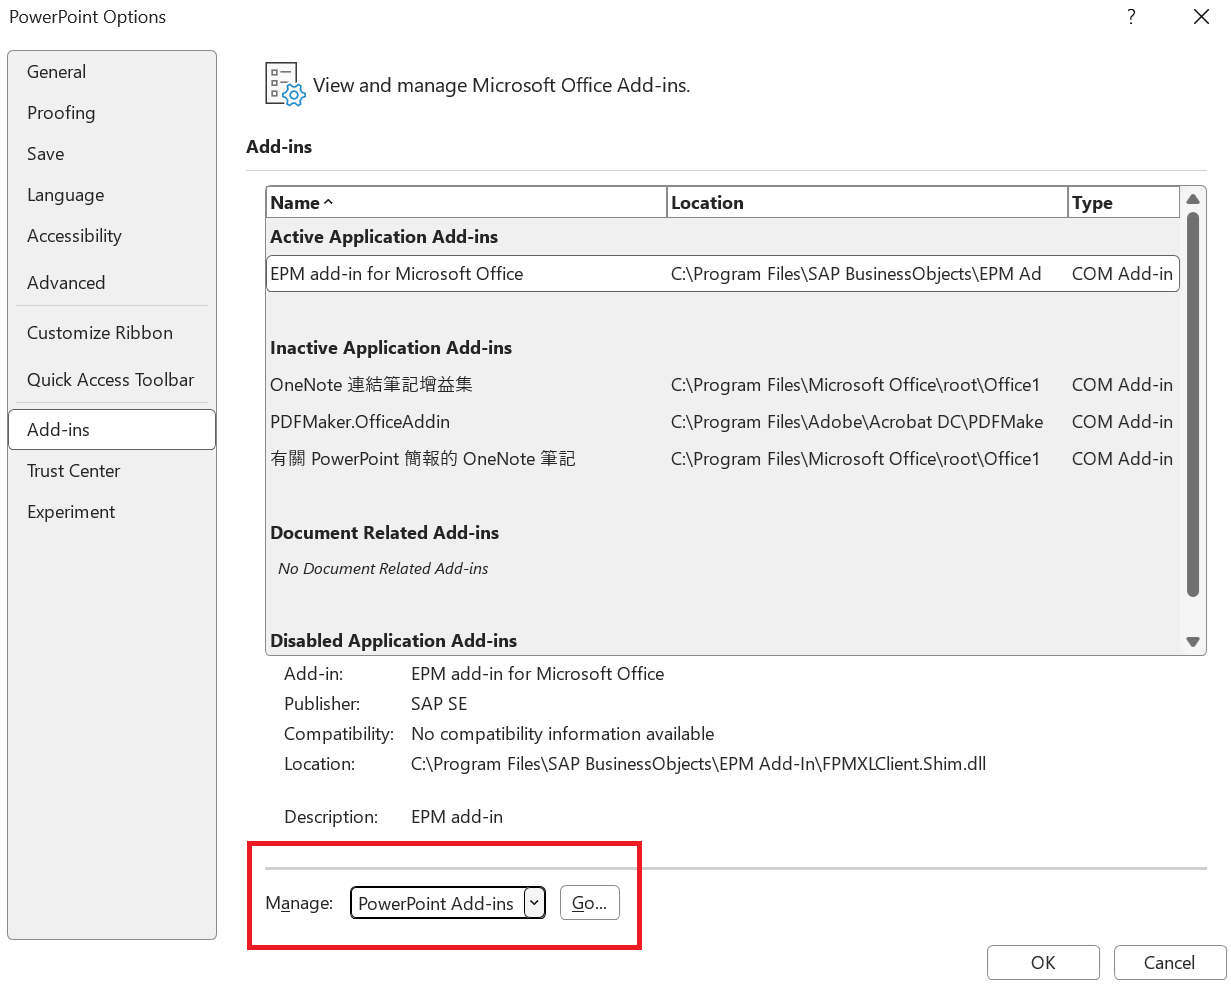Click the Go... button
Image resolution: width=1231 pixels, height=987 pixels.
click(590, 903)
